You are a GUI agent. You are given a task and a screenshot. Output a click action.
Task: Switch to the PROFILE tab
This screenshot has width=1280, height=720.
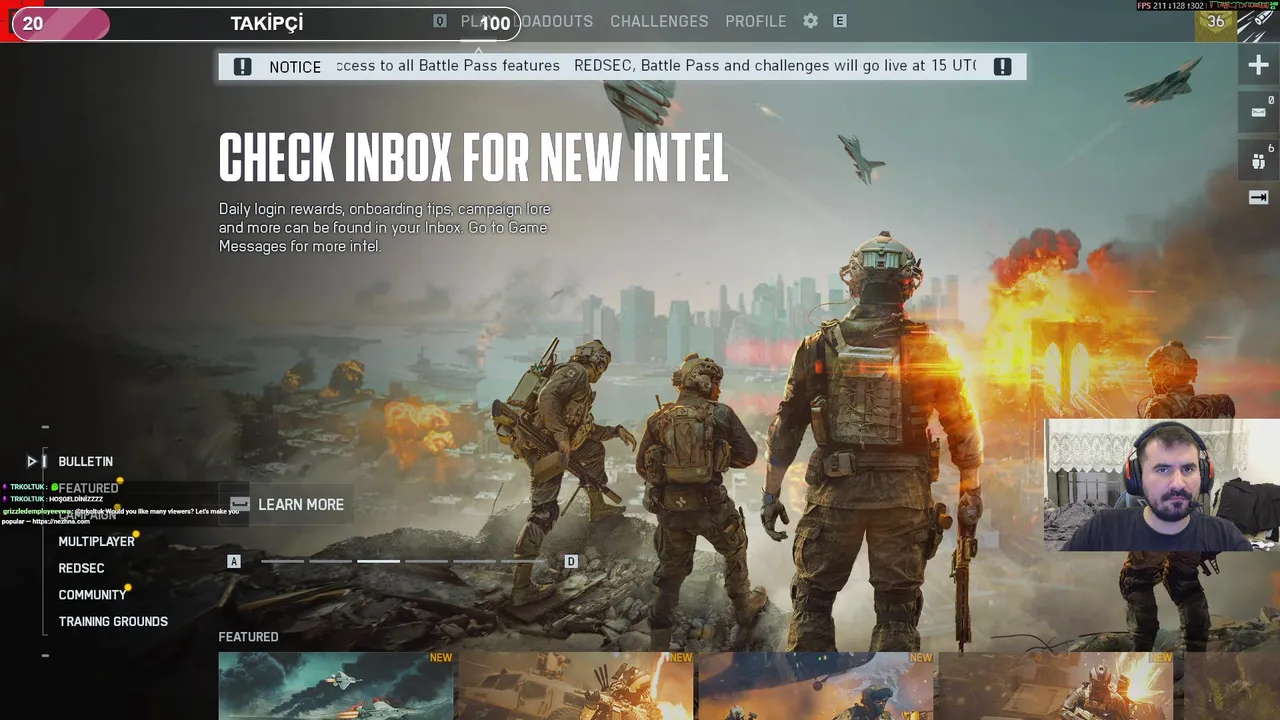click(x=756, y=21)
